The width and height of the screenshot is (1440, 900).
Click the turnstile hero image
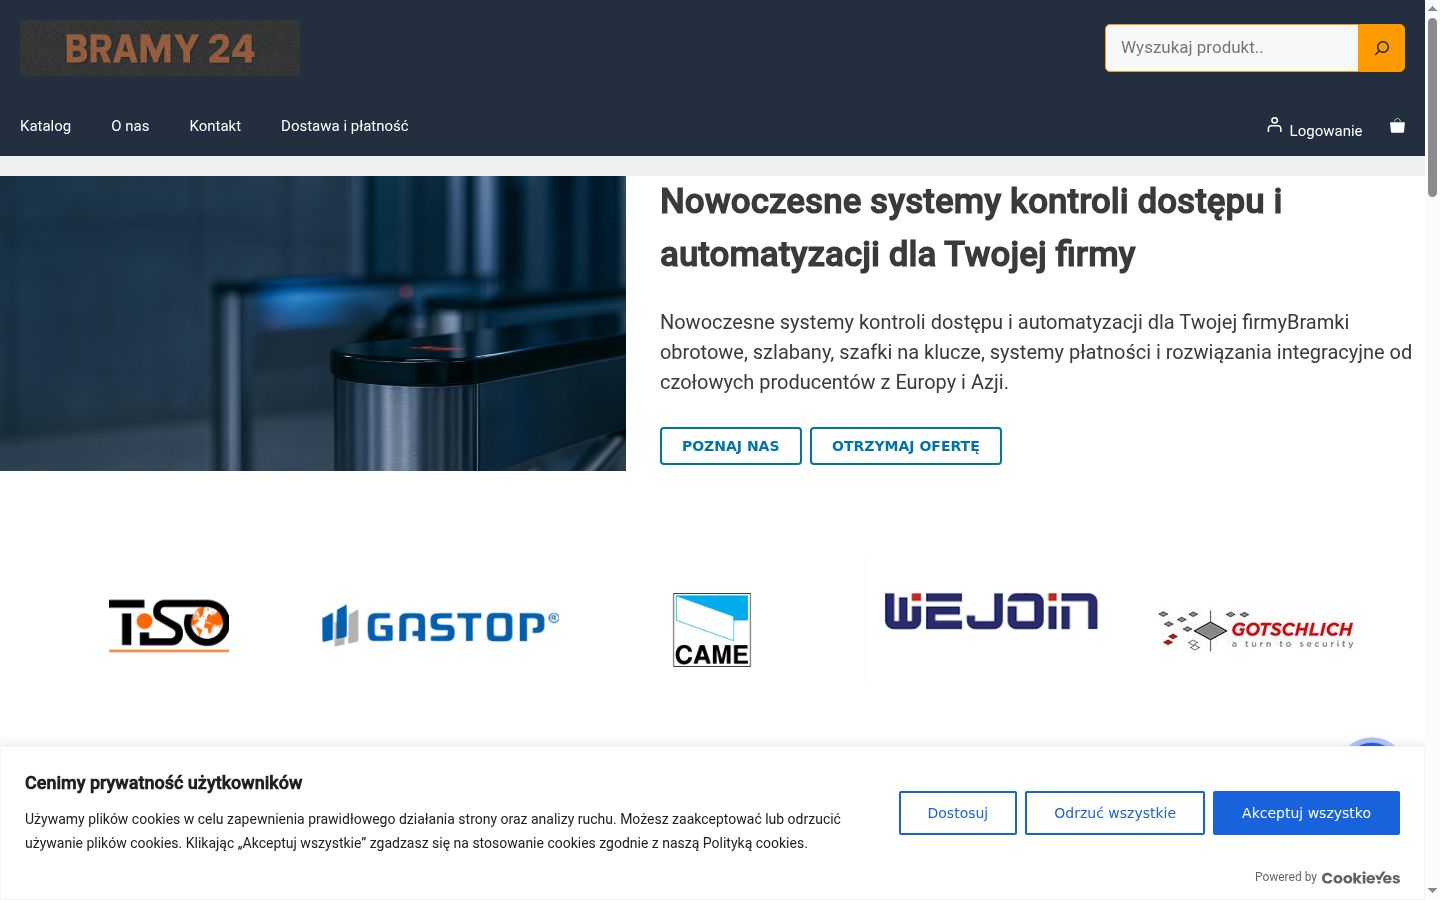[x=313, y=323]
